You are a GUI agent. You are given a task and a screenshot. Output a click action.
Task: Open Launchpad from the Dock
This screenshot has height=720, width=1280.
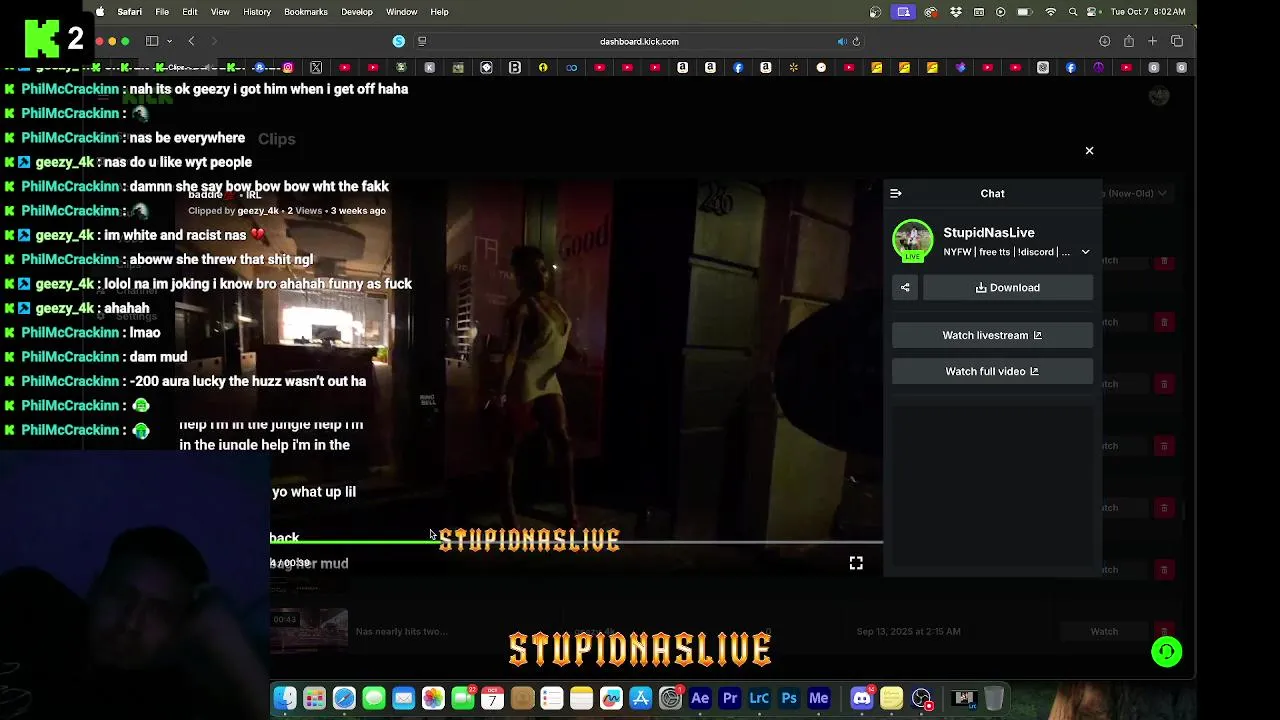click(x=314, y=698)
